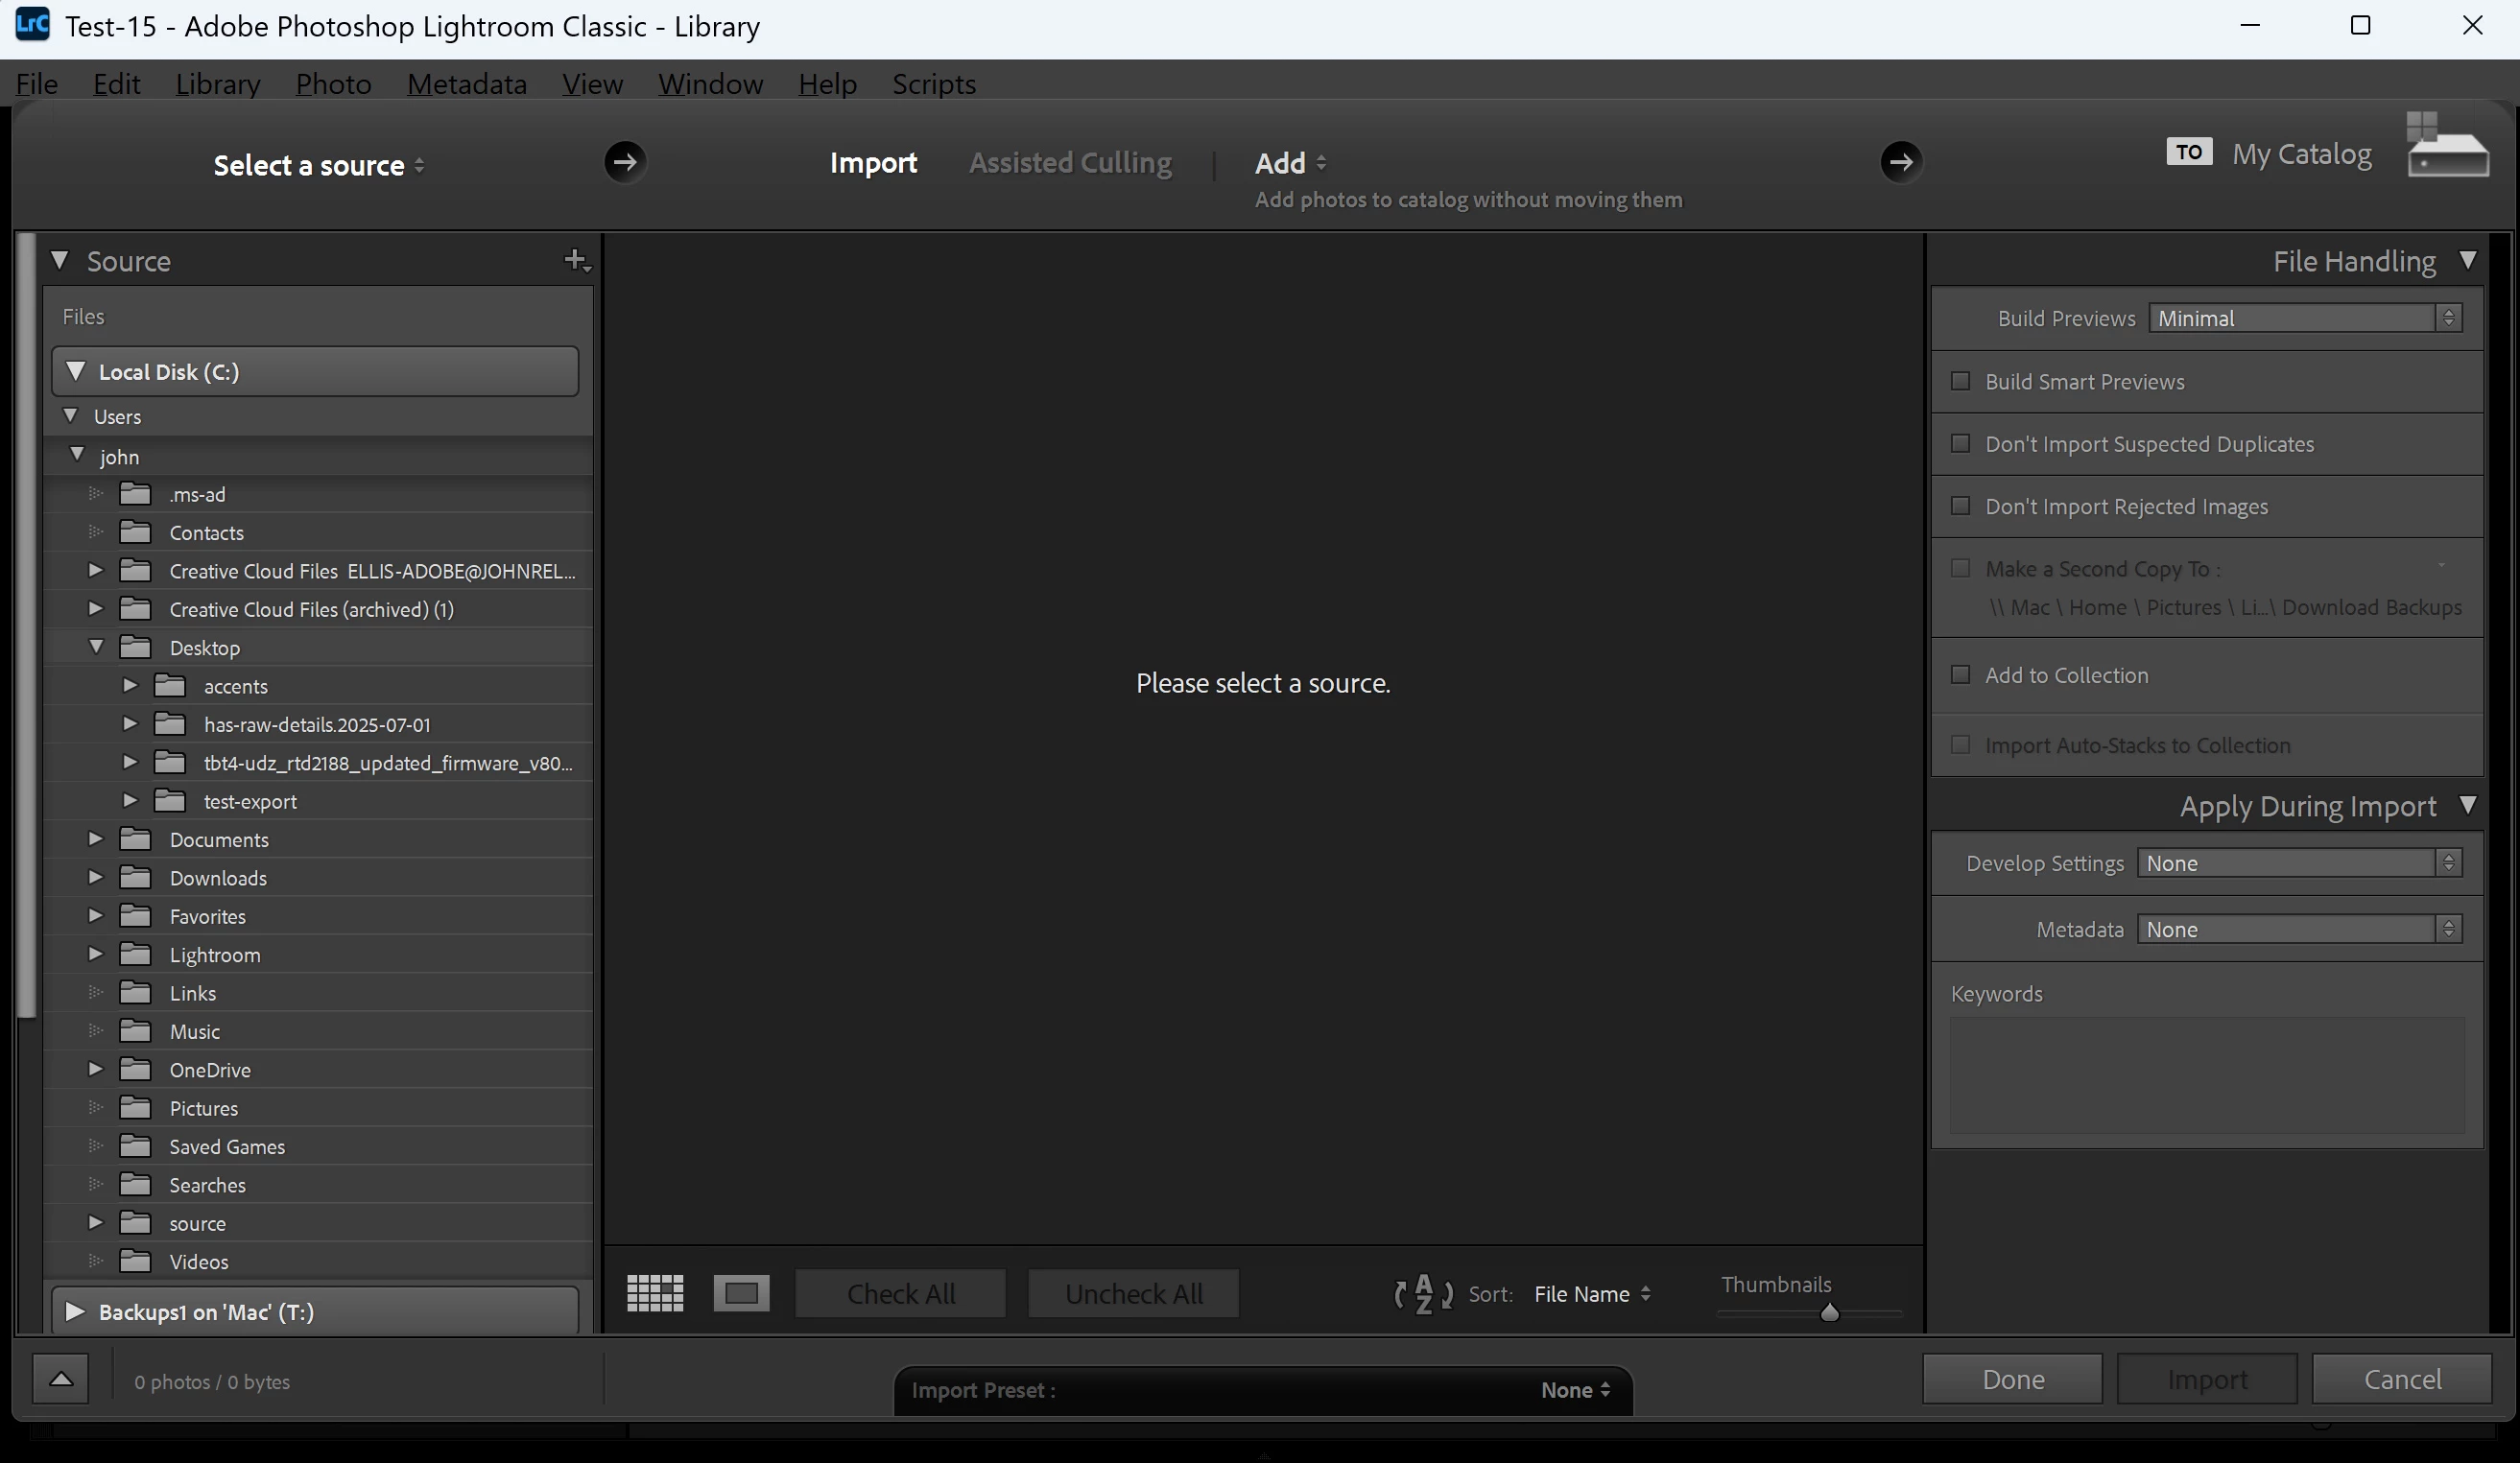Open the Import Preset None dropdown
The image size is (2520, 1463).
point(1574,1390)
